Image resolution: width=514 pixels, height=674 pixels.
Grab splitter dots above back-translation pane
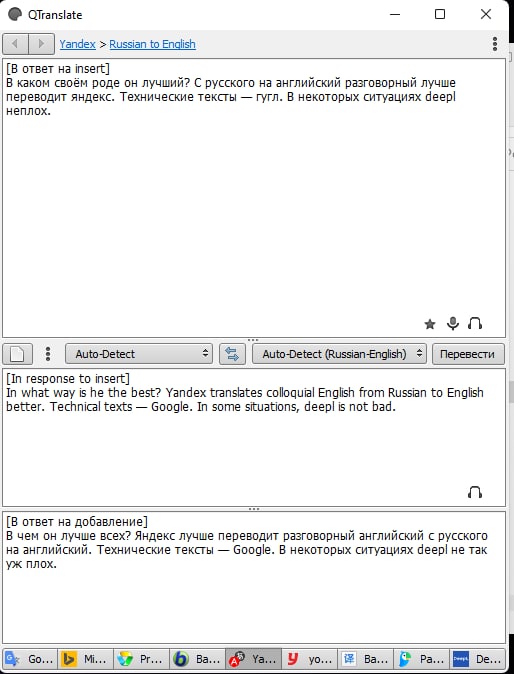tap(254, 509)
